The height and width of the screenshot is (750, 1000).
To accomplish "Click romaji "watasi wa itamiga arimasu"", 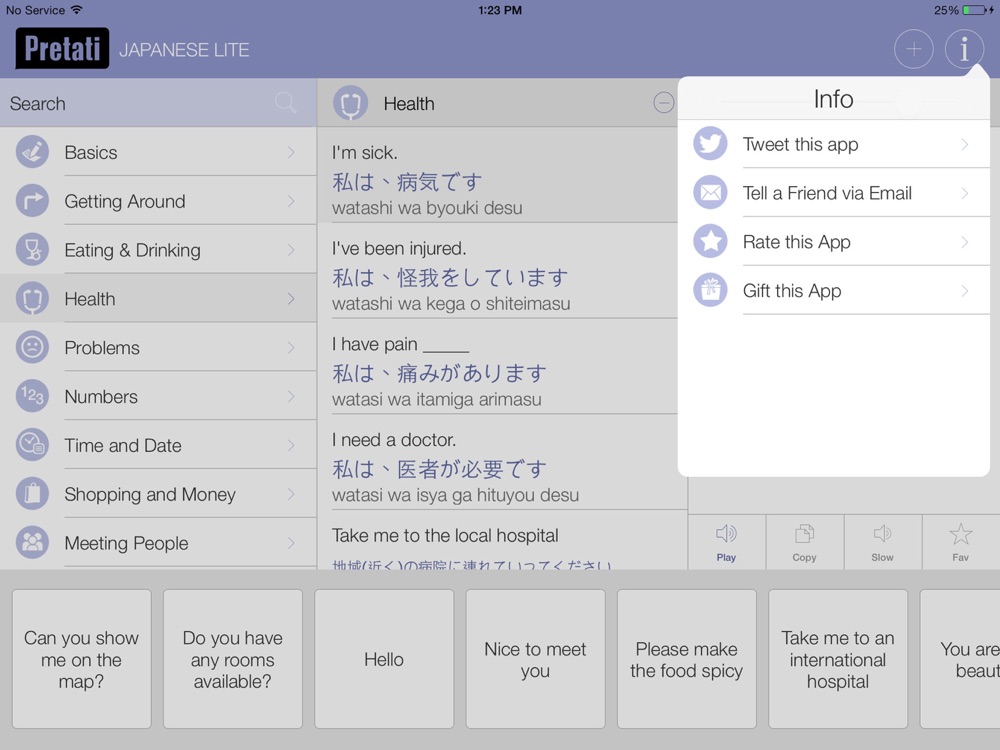I will tap(437, 399).
